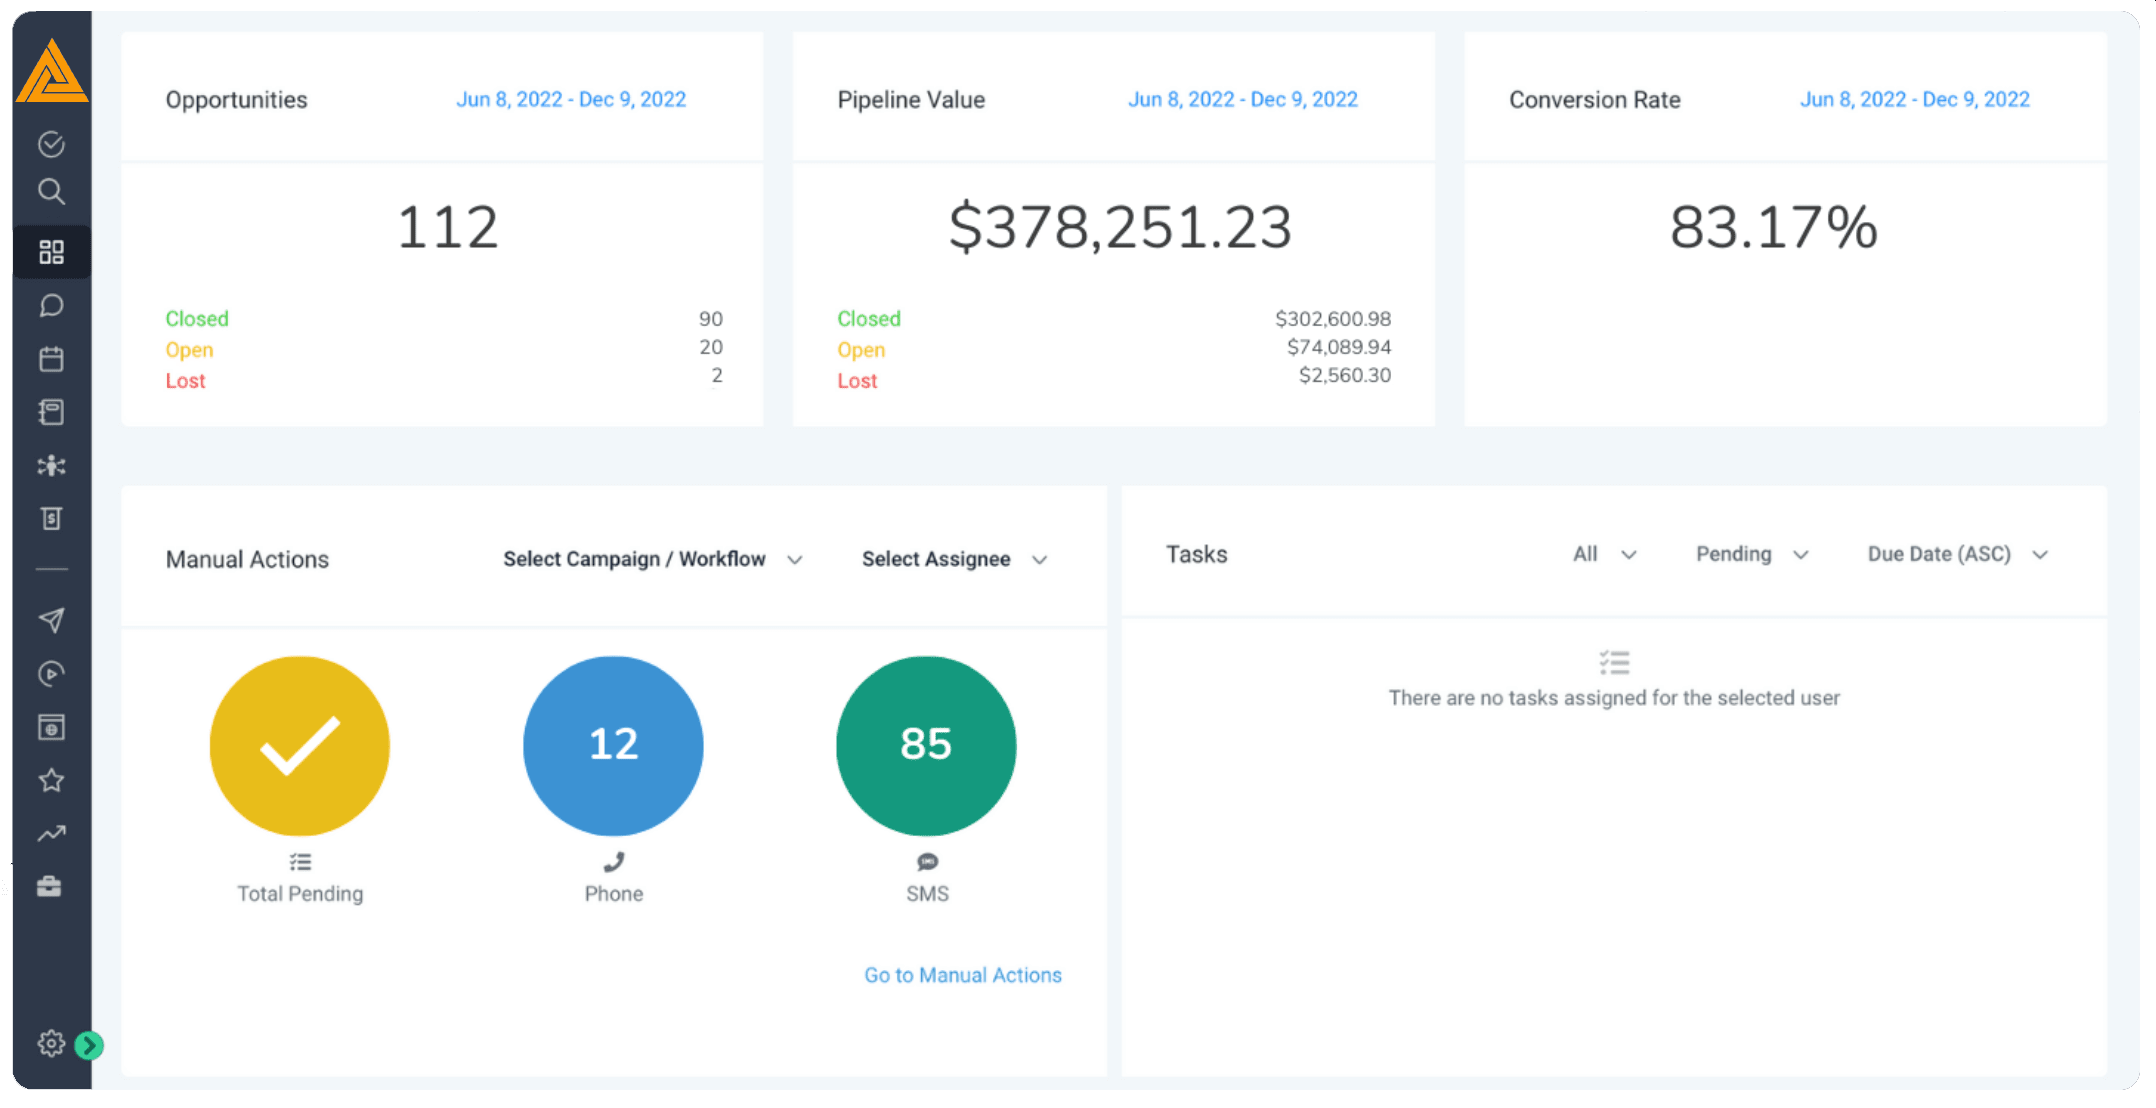Click the checkmark circle launchpad icon
2156x1108 pixels.
tap(51, 144)
